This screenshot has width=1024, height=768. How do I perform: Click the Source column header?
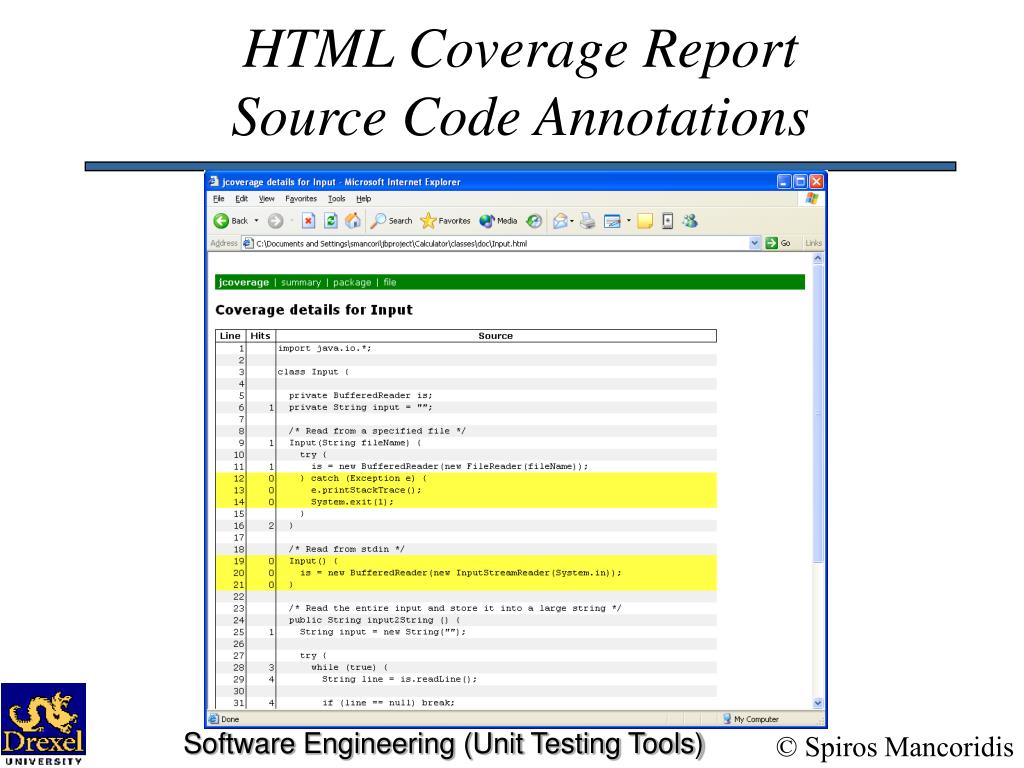tap(496, 336)
